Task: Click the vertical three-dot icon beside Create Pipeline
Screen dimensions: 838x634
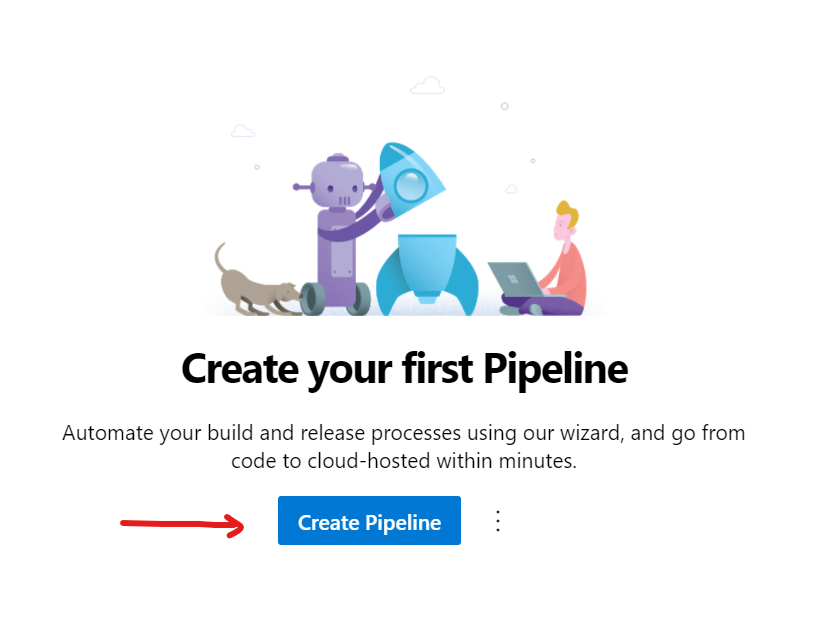Action: pos(497,520)
